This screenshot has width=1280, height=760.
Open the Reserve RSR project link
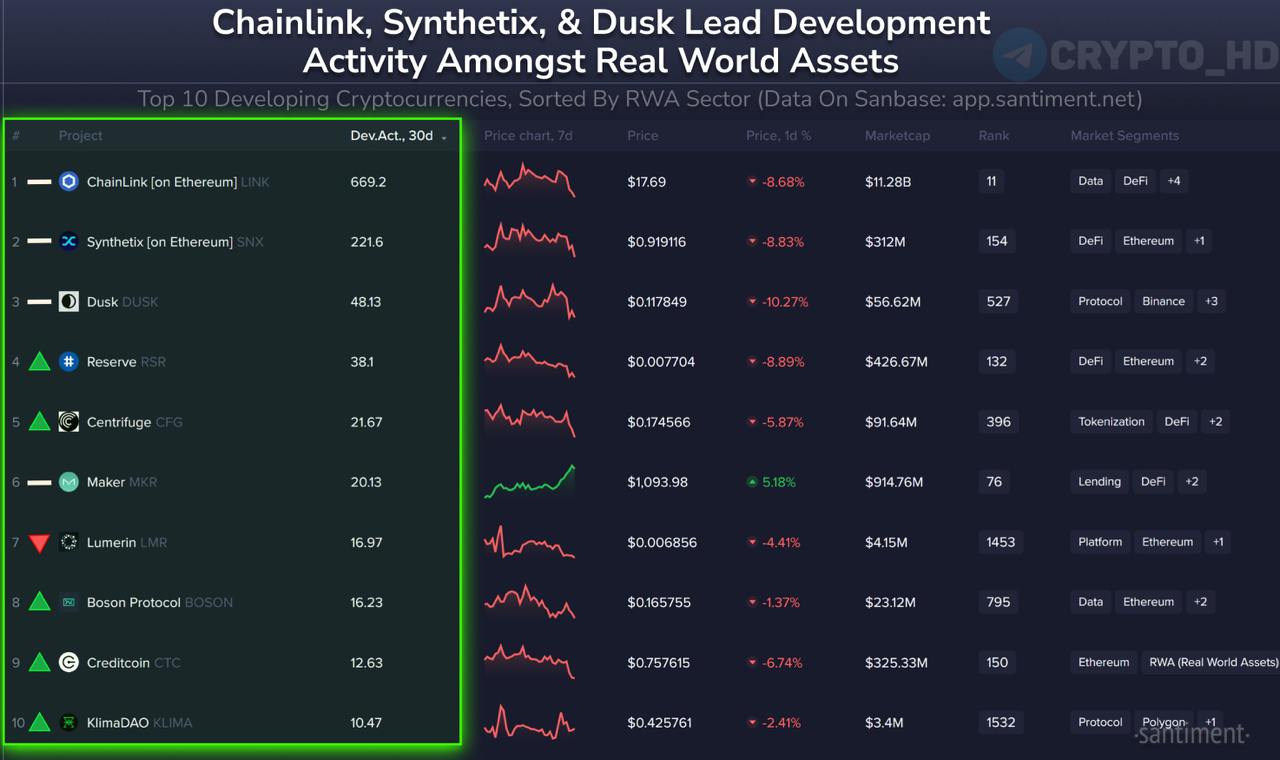126,362
